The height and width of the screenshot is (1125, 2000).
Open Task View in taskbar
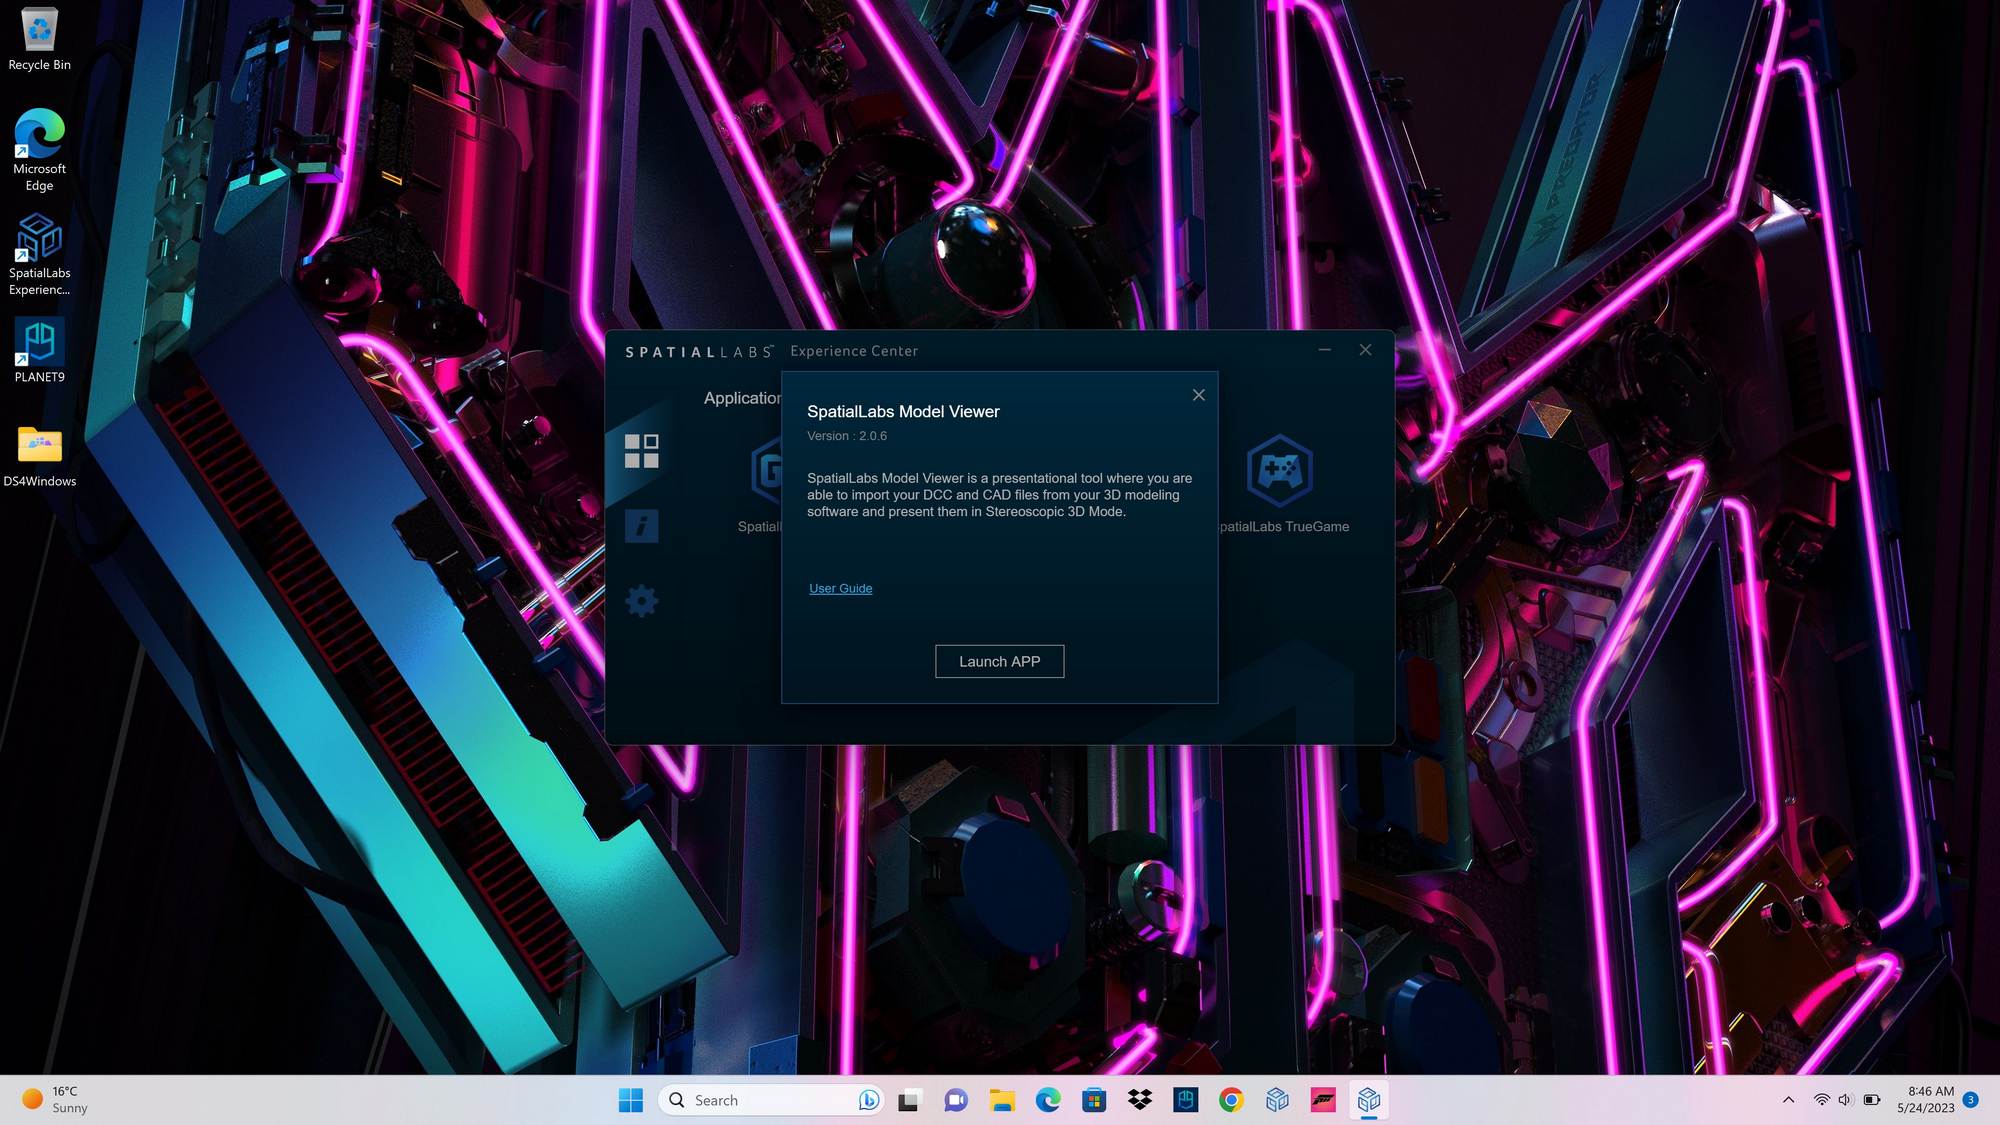coord(908,1100)
